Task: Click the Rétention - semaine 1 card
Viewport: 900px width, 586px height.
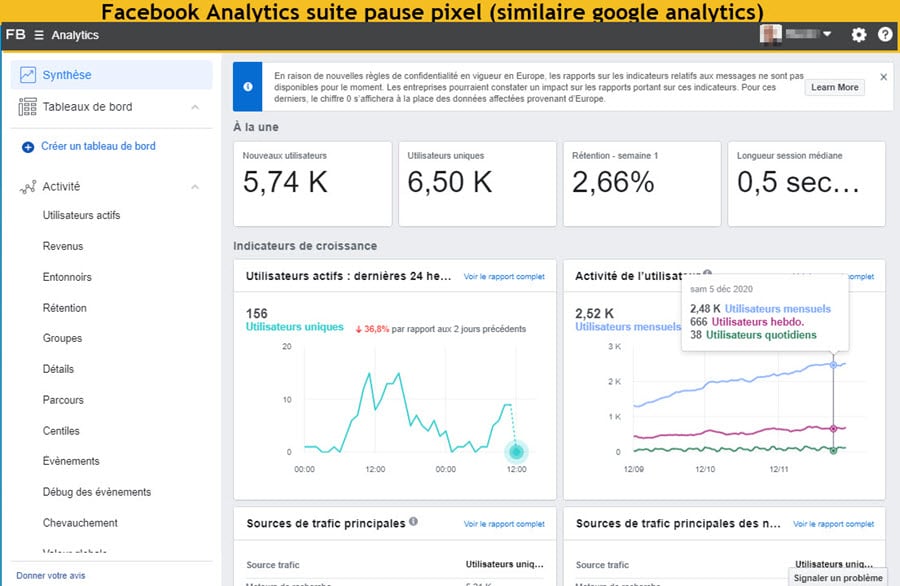Action: click(642, 184)
